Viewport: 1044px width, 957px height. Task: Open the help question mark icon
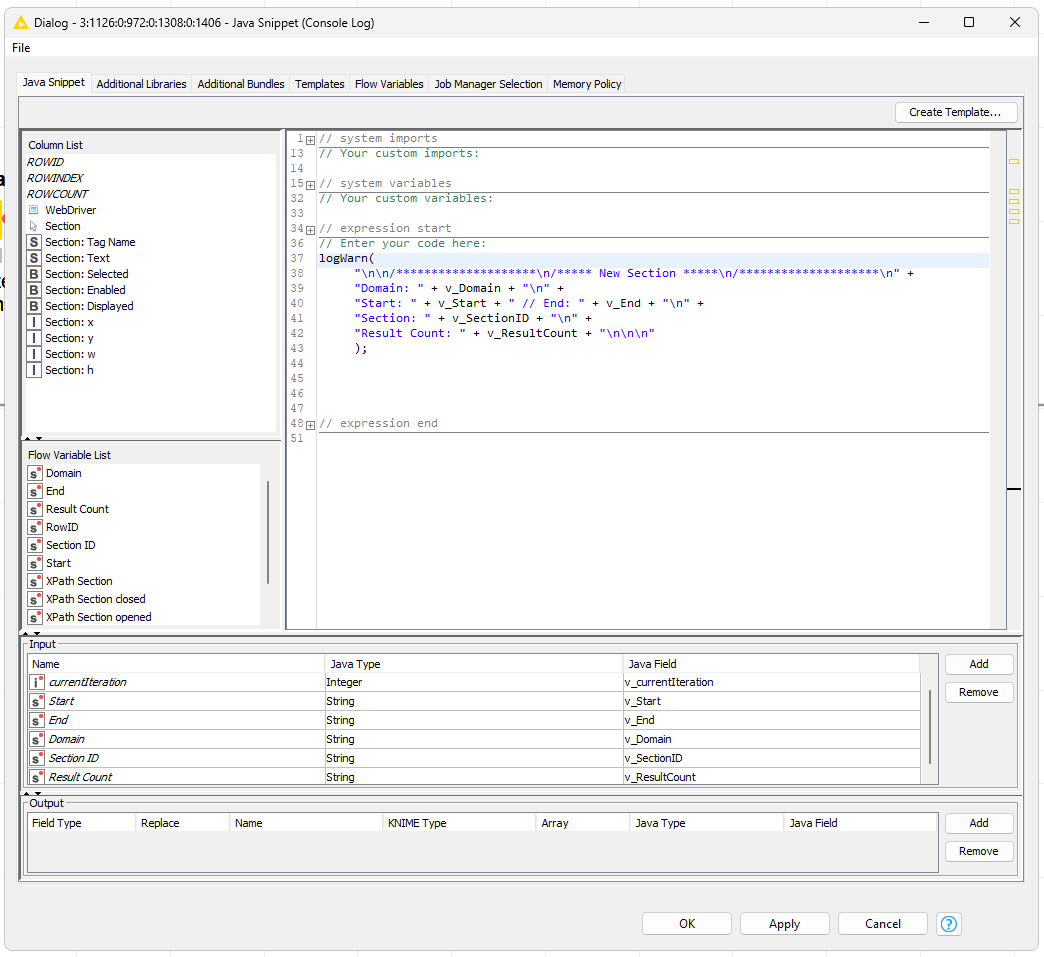[949, 924]
